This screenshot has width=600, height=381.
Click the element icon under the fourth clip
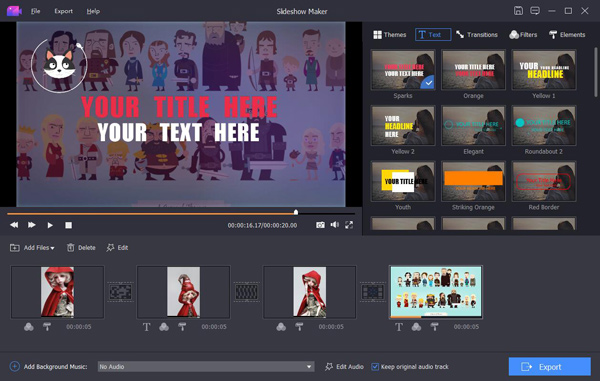(x=434, y=327)
